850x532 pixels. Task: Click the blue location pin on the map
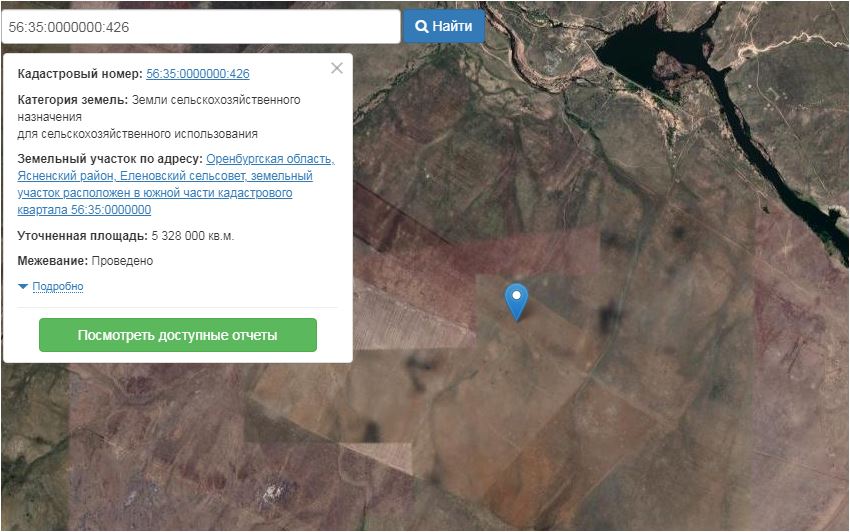[x=516, y=299]
